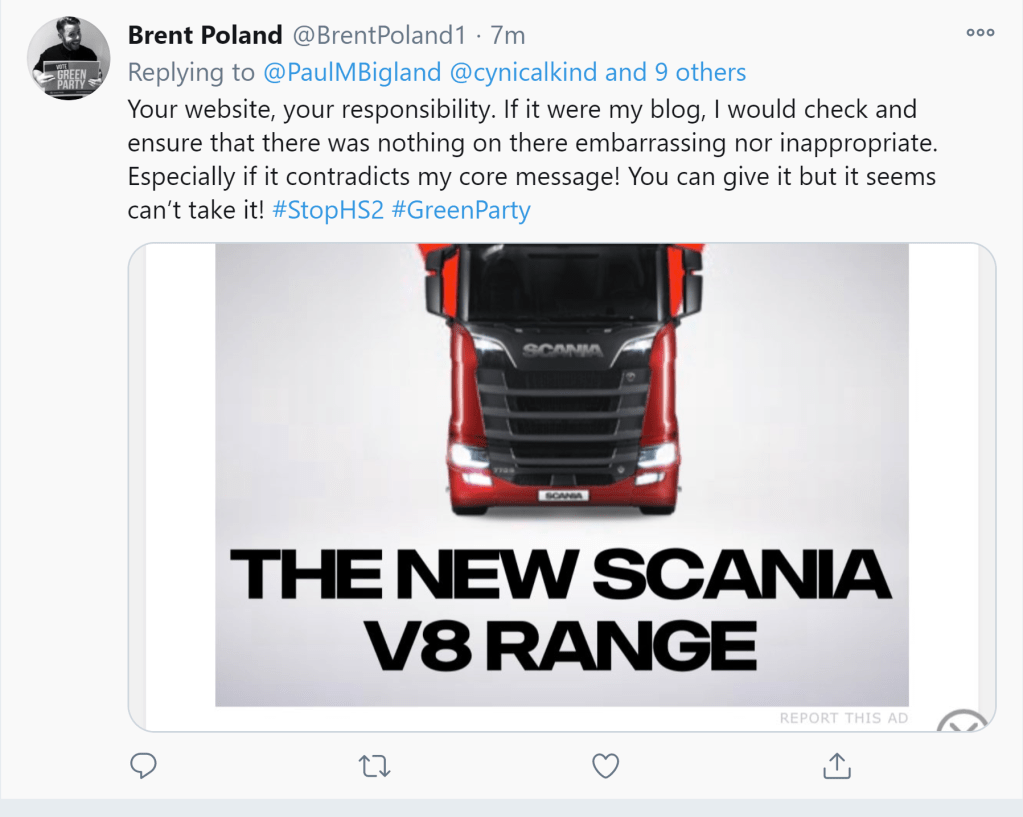Open Brent Poland's profile avatar
Screen dimensions: 1023x817
coord(67,60)
